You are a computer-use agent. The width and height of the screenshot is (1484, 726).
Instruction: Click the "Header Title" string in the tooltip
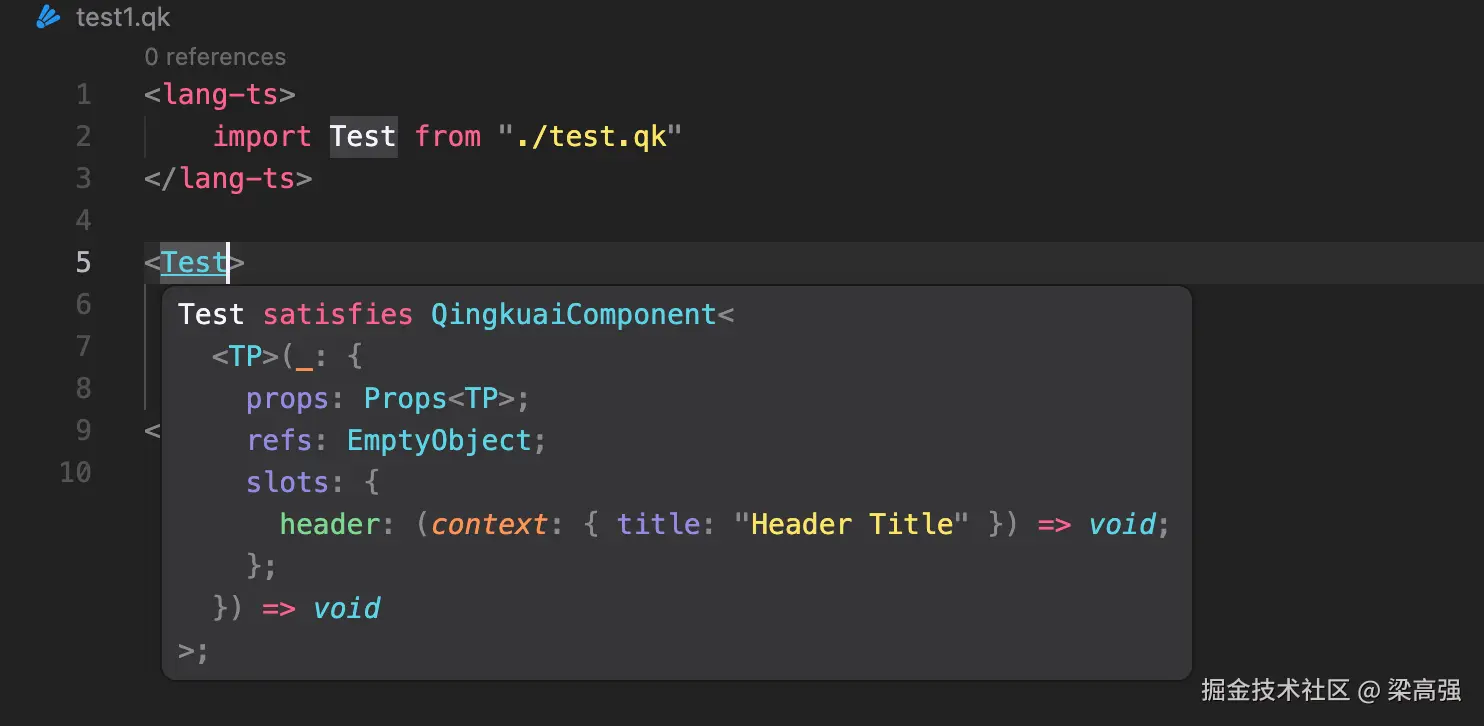point(851,524)
